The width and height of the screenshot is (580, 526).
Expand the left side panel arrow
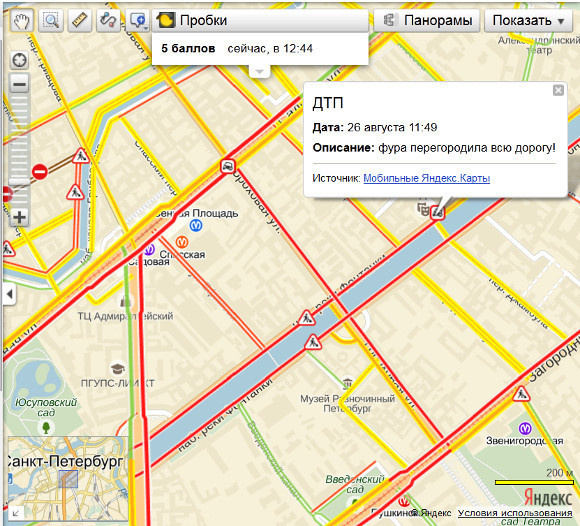click(x=9, y=294)
